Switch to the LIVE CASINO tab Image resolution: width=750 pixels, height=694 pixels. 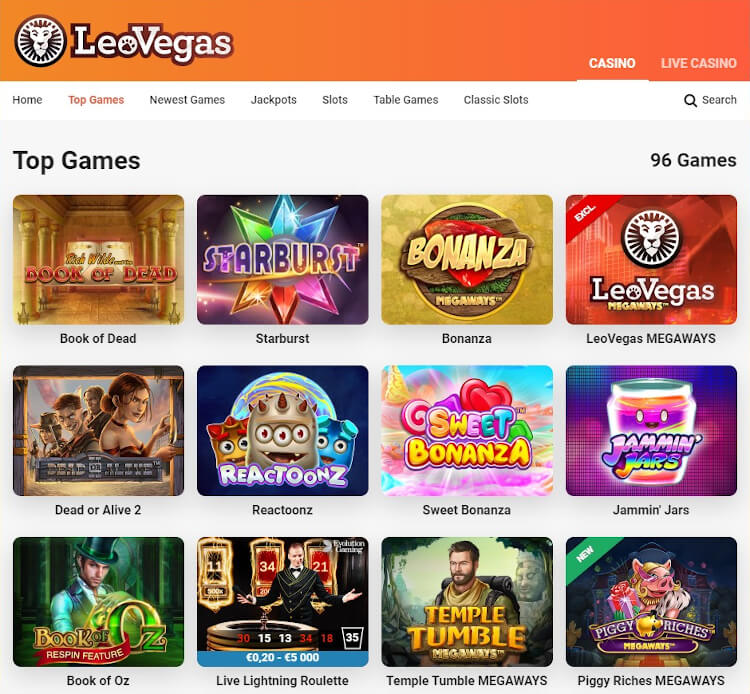698,63
